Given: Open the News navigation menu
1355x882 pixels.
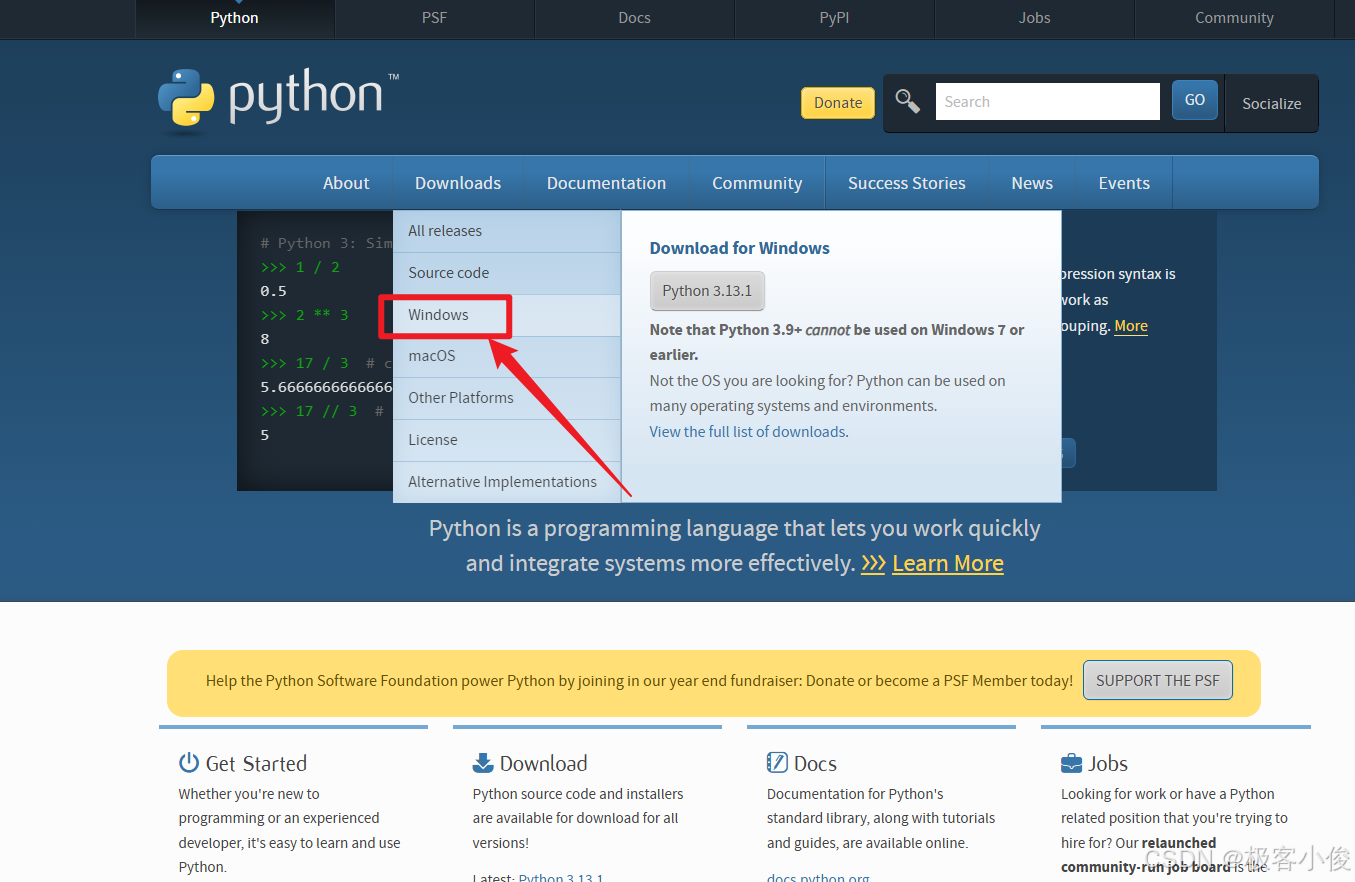Looking at the screenshot, I should click(x=1032, y=183).
